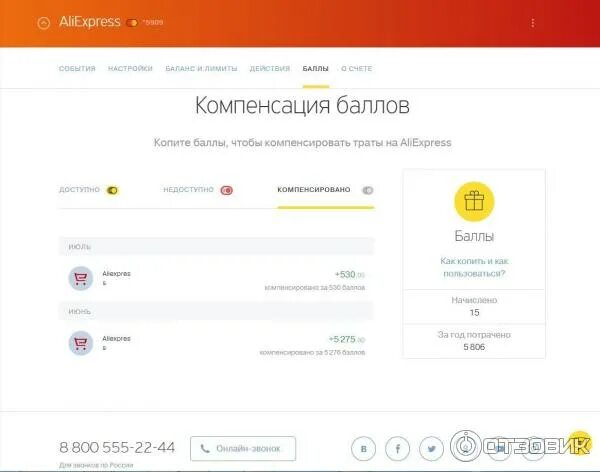Click the Онлайн-звонок button

[243, 448]
